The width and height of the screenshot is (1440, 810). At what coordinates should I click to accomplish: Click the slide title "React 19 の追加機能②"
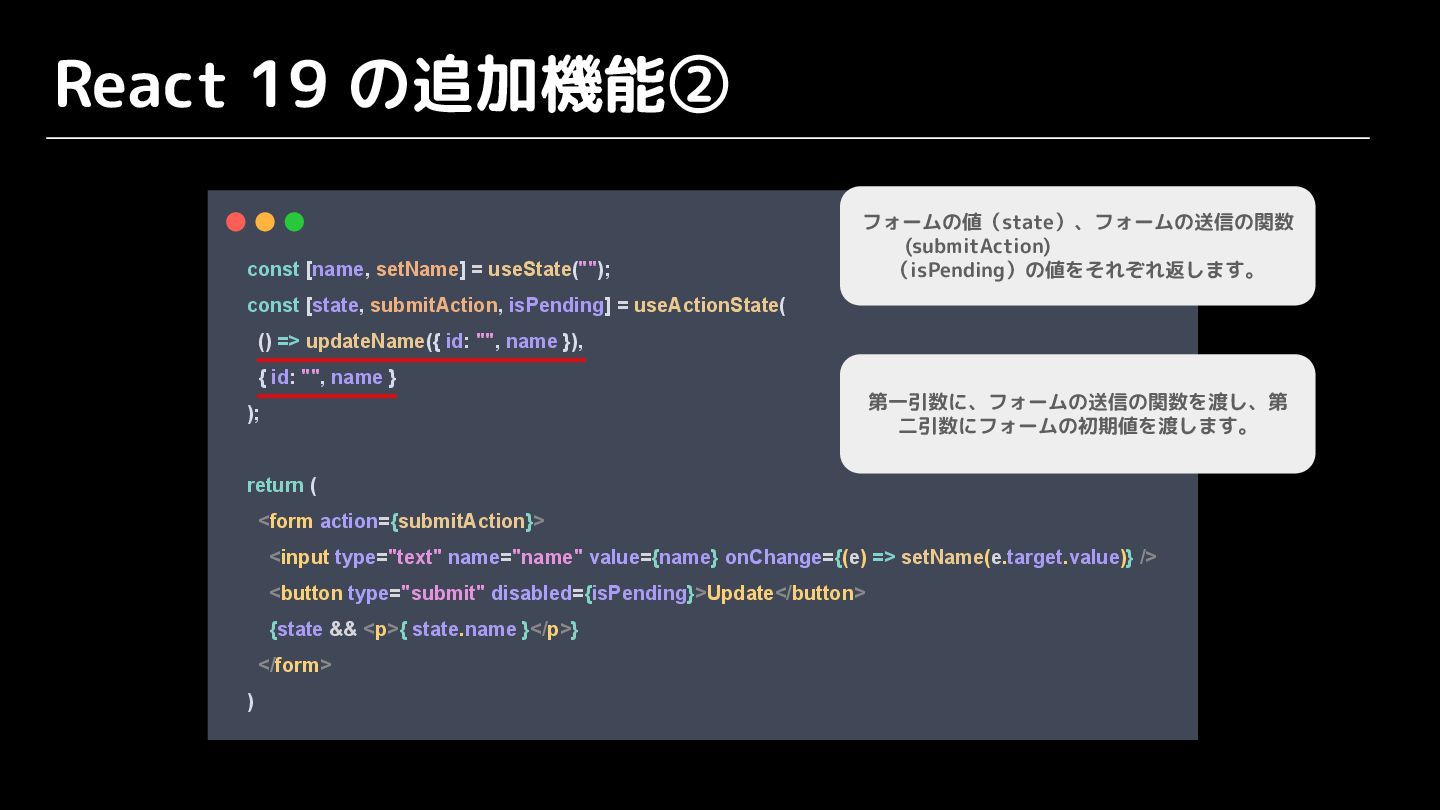point(392,86)
